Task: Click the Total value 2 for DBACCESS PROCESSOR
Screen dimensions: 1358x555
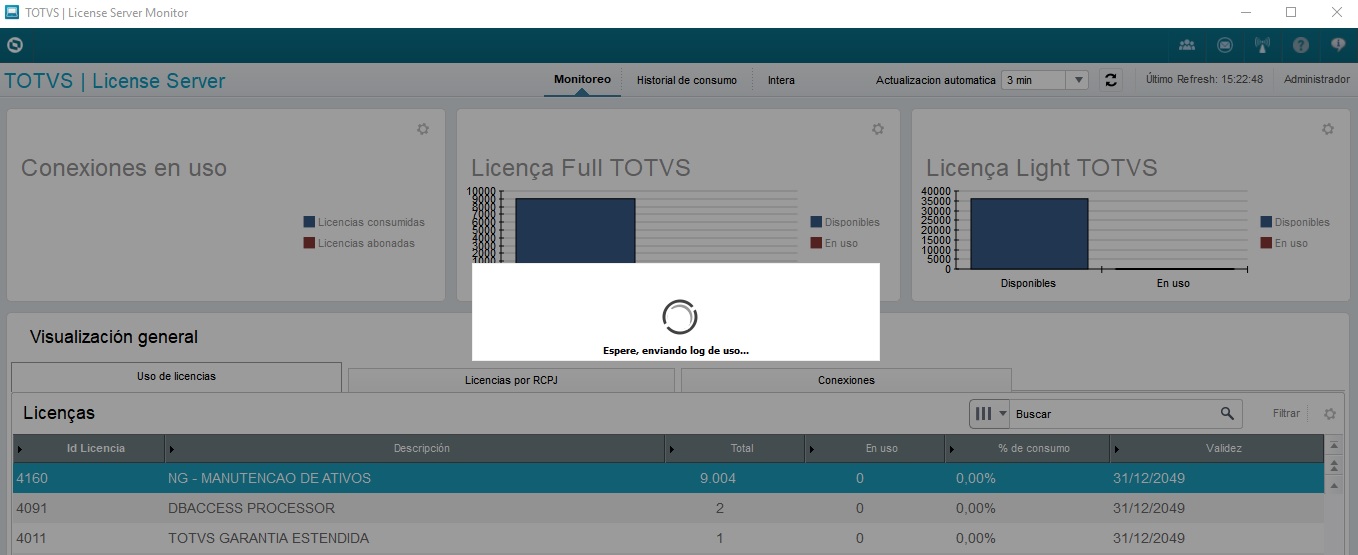Action: click(x=720, y=508)
